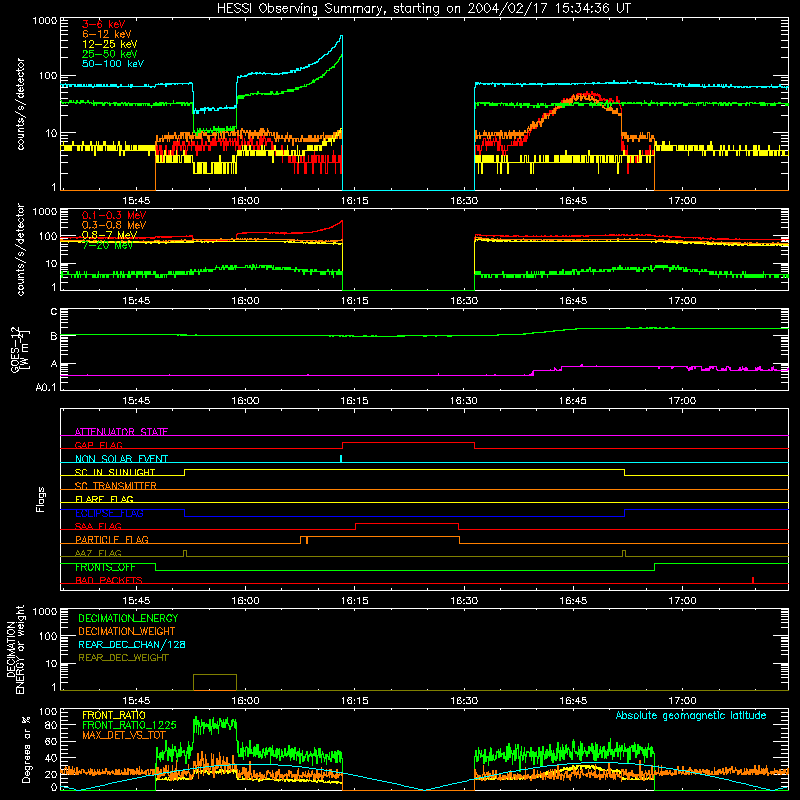Screen dimensions: 800x800
Task: Click the vertical Flags axis label
Action: tap(41, 499)
